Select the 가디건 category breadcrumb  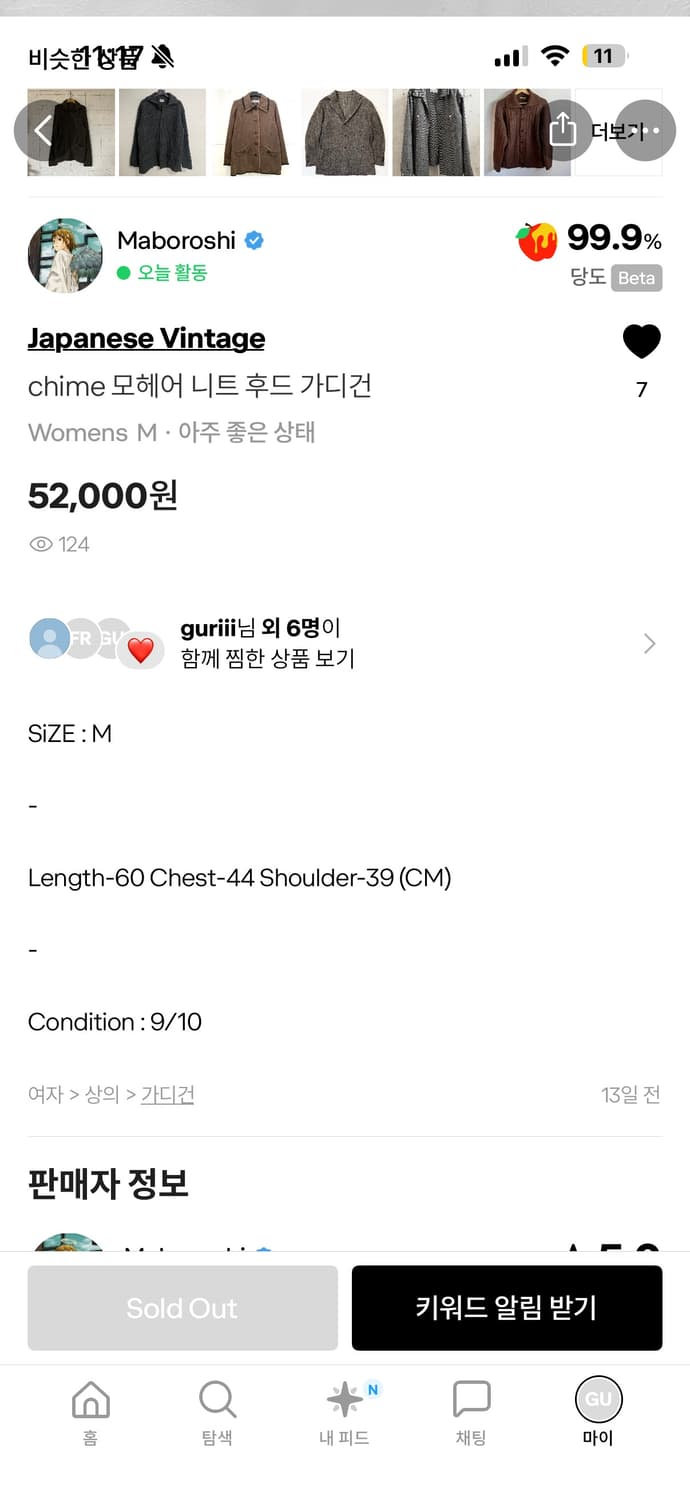(168, 1094)
